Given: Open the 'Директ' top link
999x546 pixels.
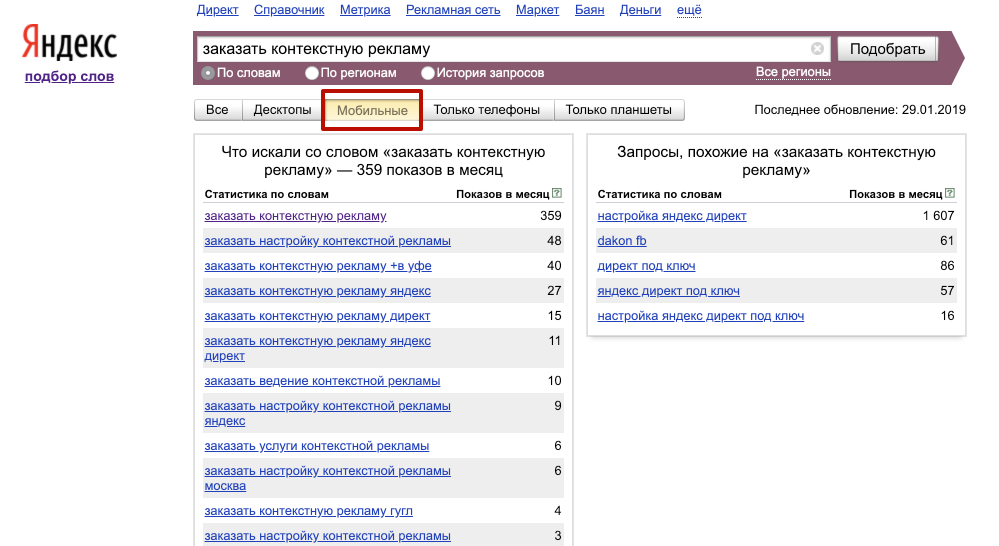Looking at the screenshot, I should pos(217,10).
